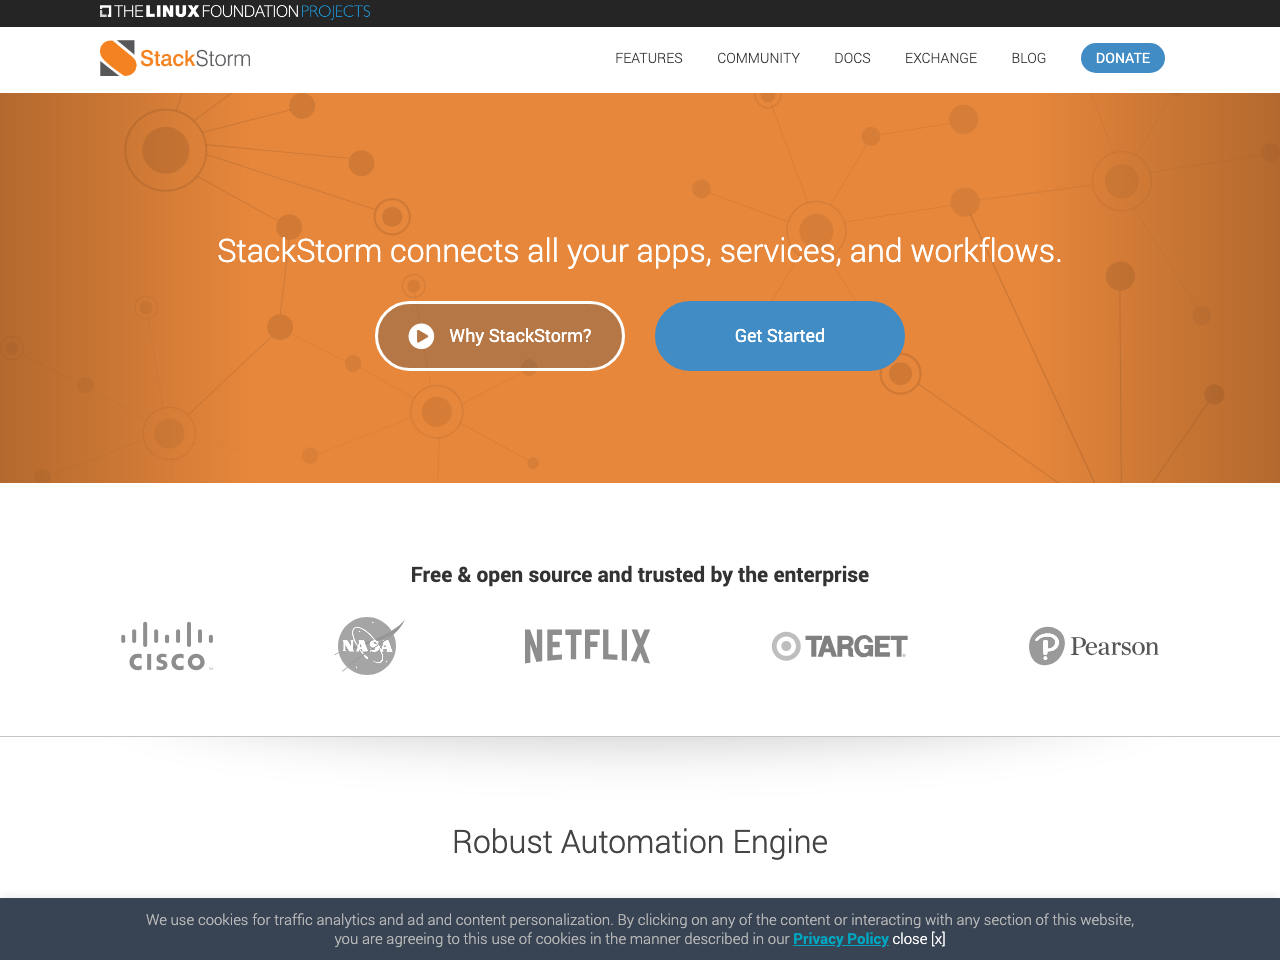Click the Linux Foundation logo mark

tap(103, 10)
